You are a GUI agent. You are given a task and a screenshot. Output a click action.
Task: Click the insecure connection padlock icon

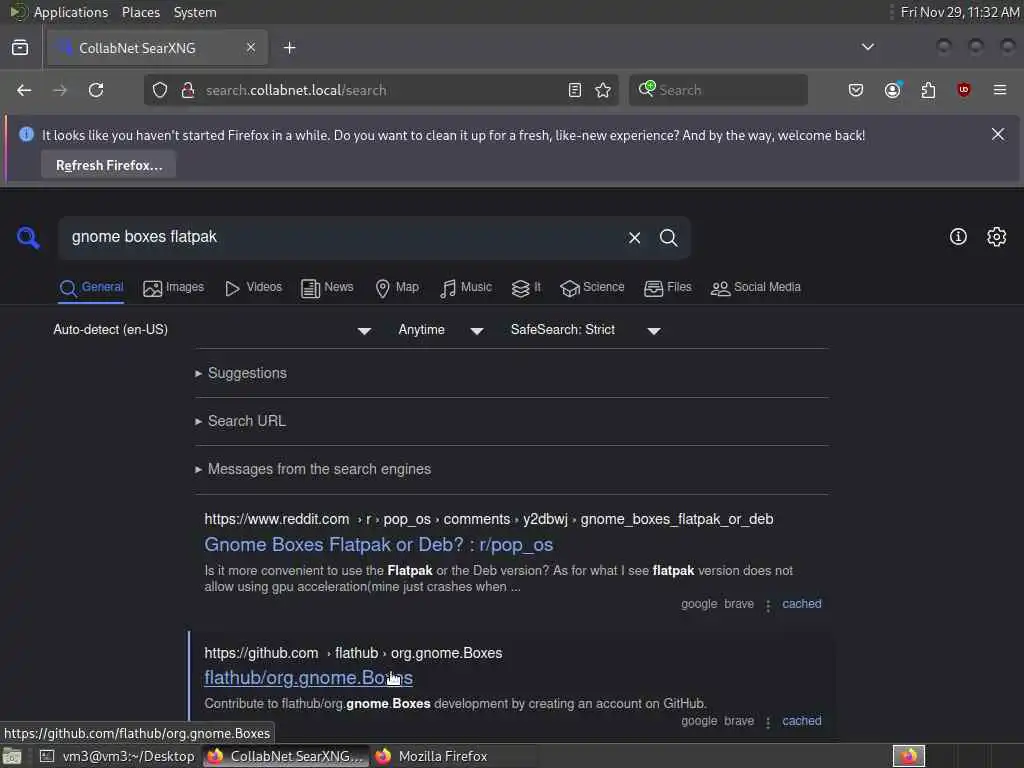point(188,90)
